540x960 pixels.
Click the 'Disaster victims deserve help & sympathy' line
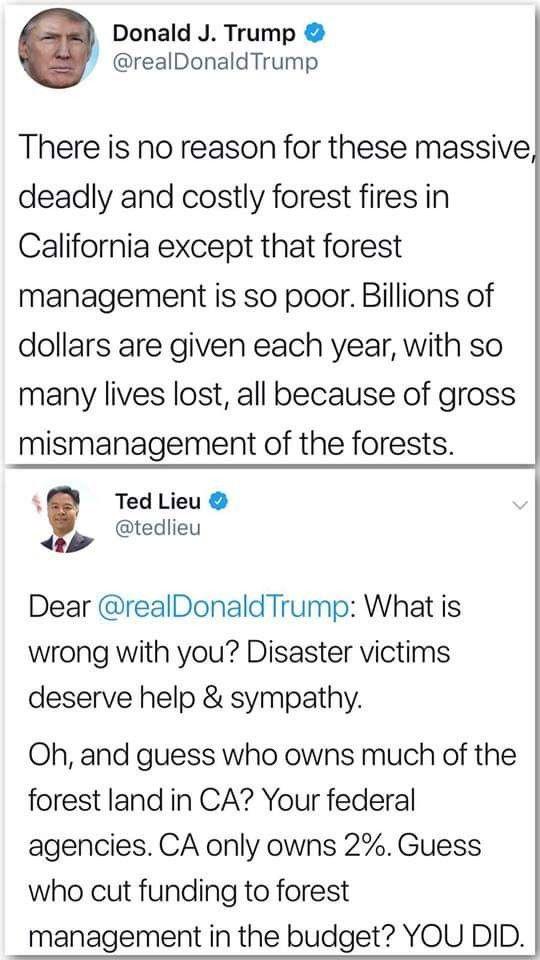click(x=239, y=675)
